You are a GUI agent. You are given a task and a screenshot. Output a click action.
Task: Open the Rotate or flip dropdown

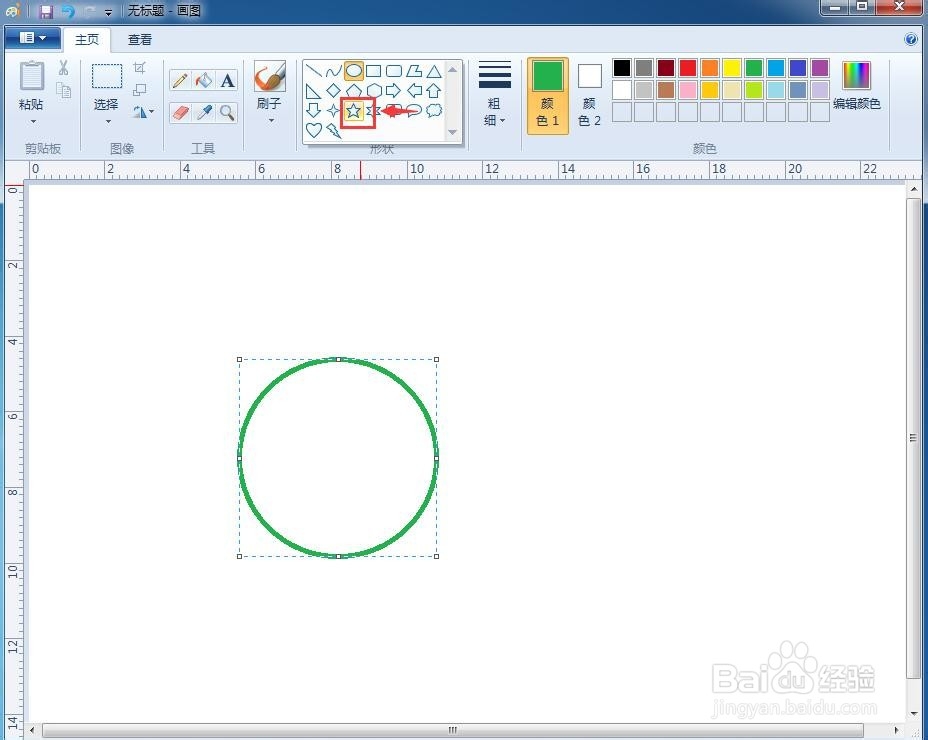[x=143, y=112]
